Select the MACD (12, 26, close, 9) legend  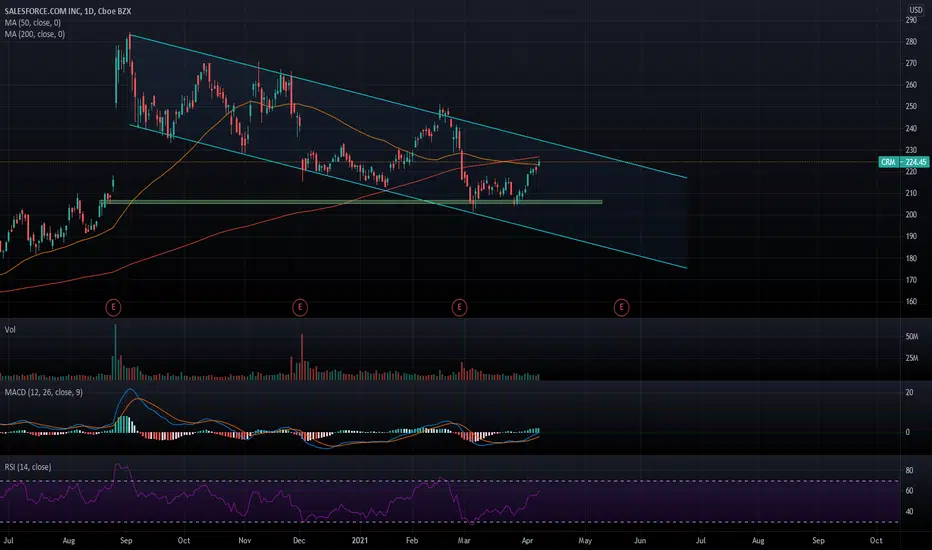point(44,392)
